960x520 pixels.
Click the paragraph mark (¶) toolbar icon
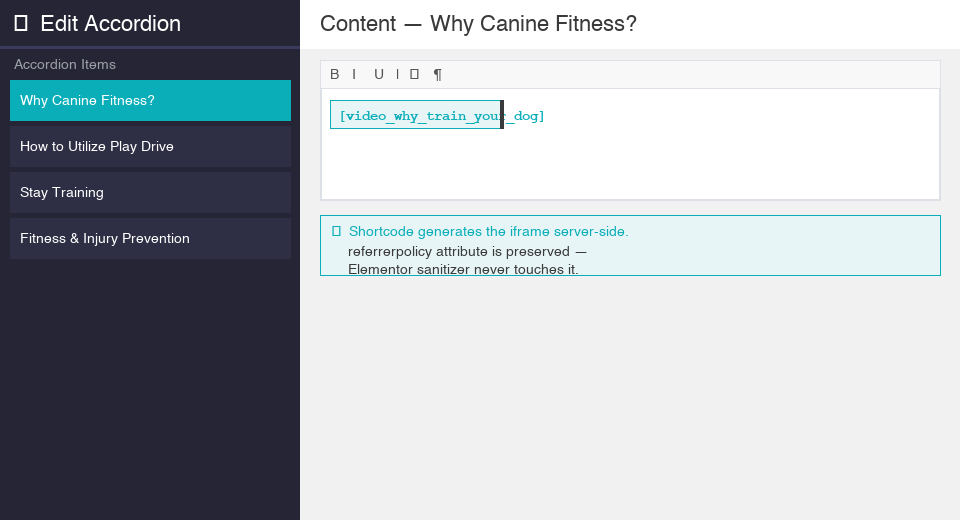click(437, 74)
